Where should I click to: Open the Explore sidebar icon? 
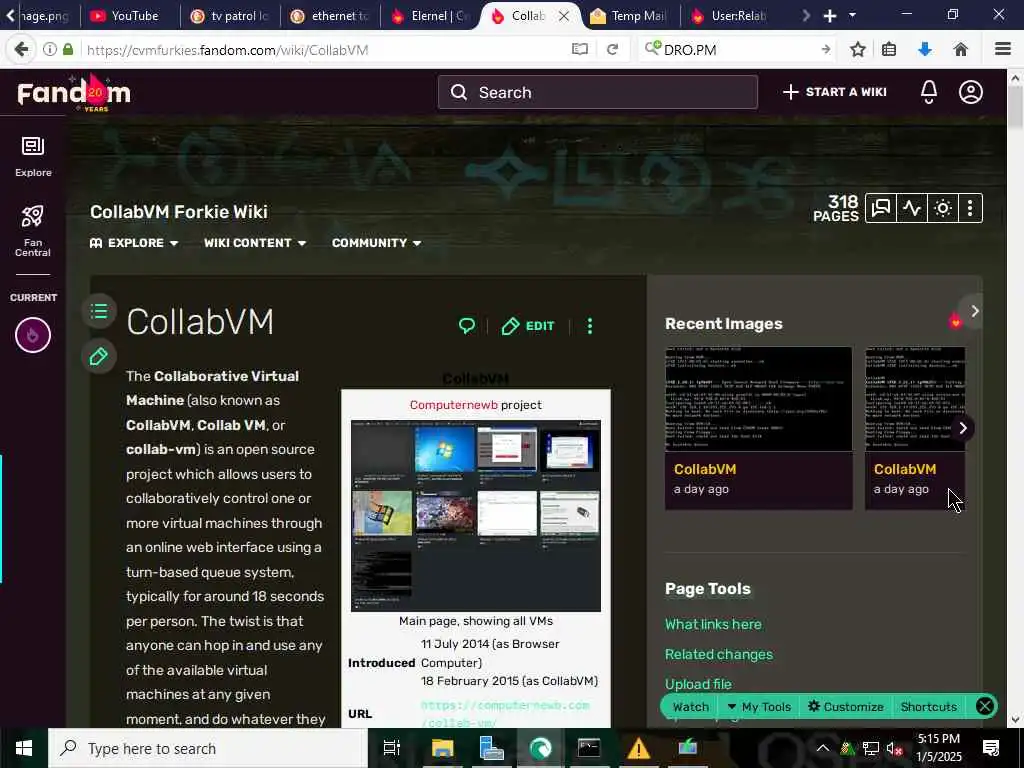33,156
